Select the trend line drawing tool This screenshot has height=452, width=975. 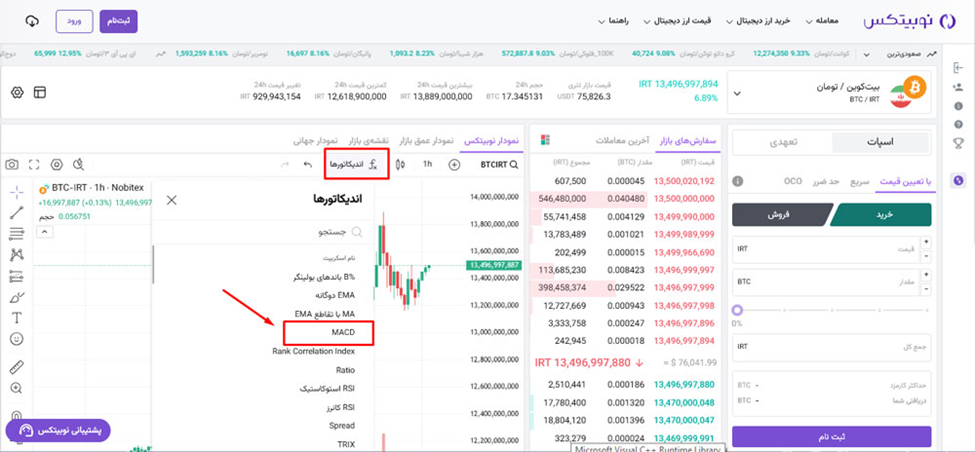(x=17, y=213)
